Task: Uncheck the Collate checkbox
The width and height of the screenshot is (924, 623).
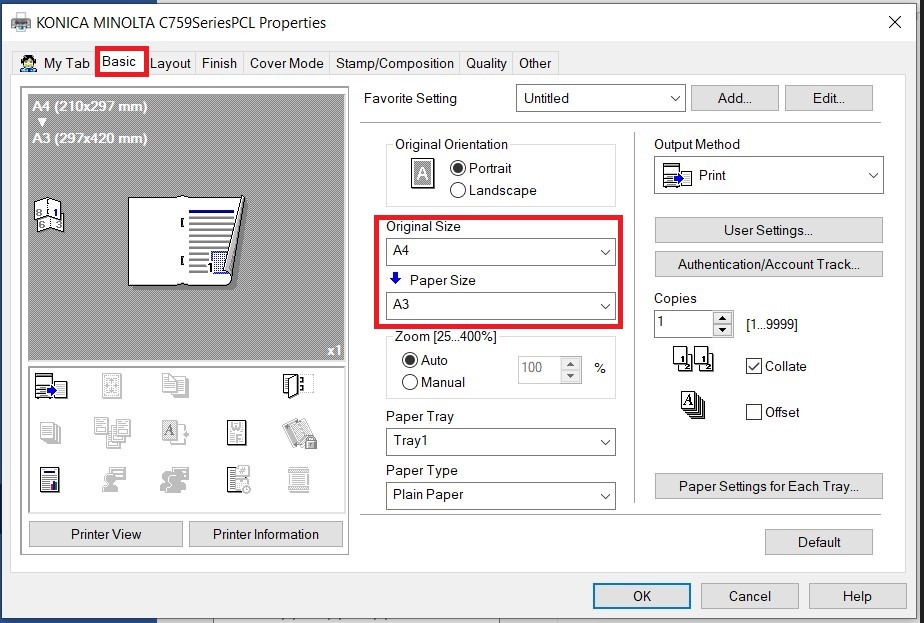Action: 754,366
